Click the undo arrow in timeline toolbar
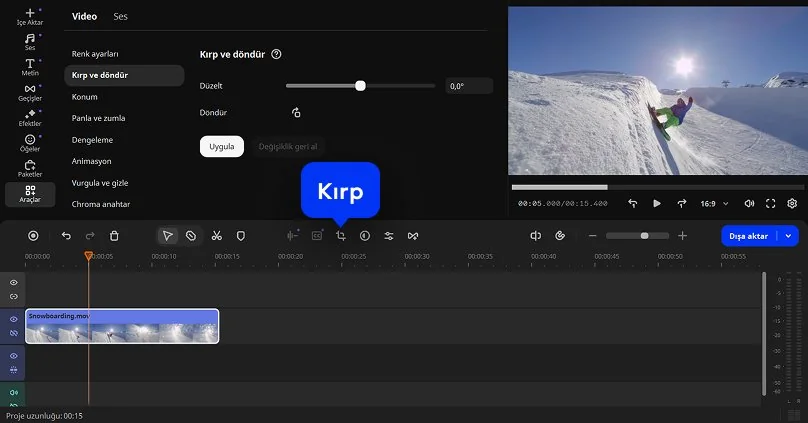This screenshot has height=423, width=808. 66,236
